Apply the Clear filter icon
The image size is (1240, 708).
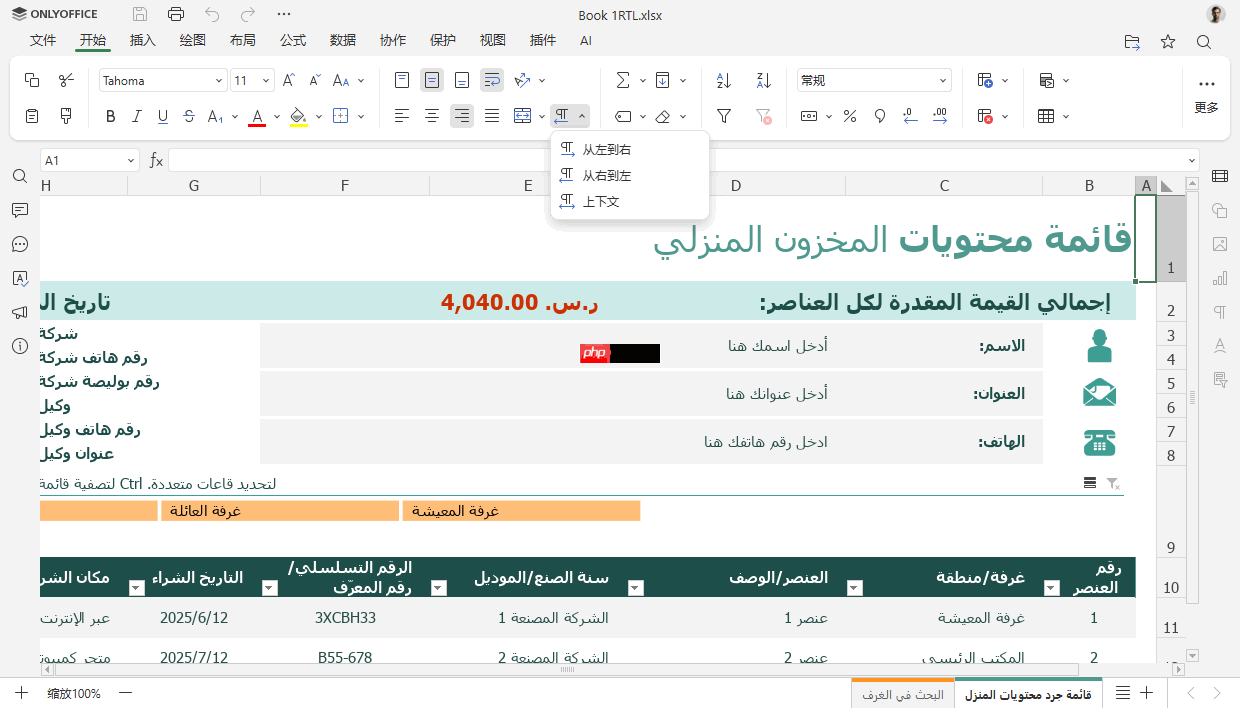point(763,115)
